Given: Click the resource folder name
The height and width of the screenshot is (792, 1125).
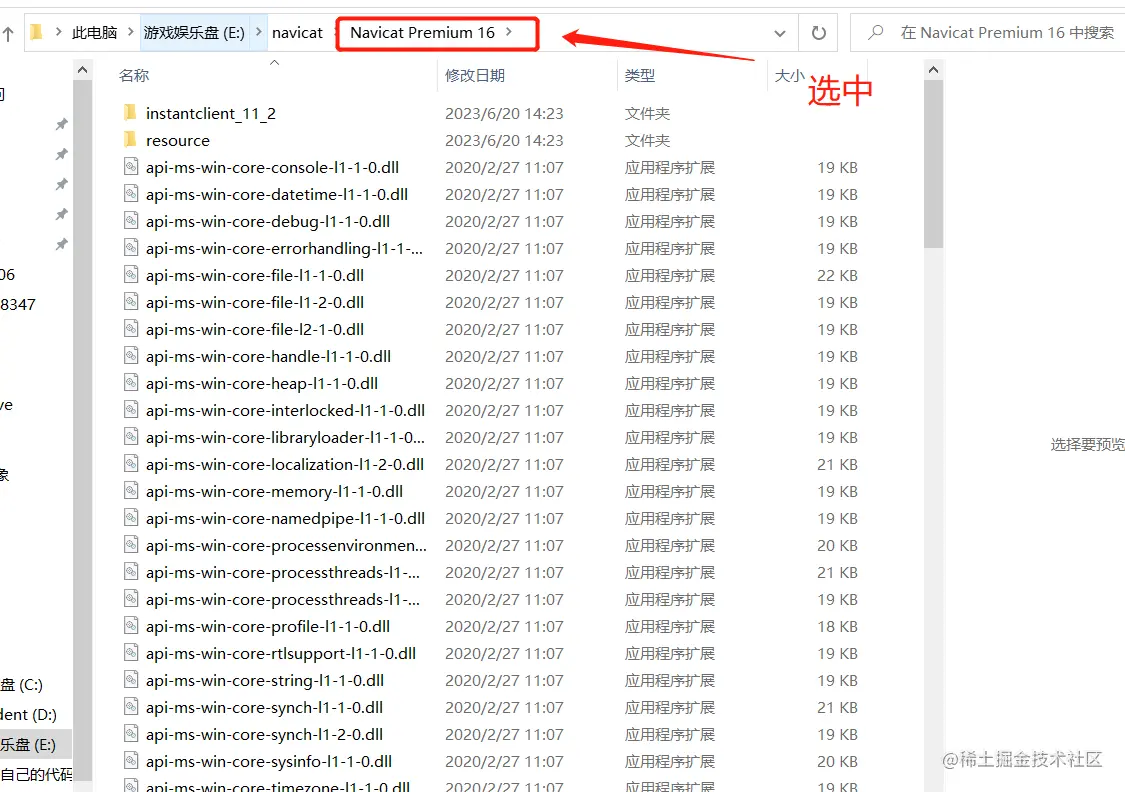Looking at the screenshot, I should (x=177, y=141).
